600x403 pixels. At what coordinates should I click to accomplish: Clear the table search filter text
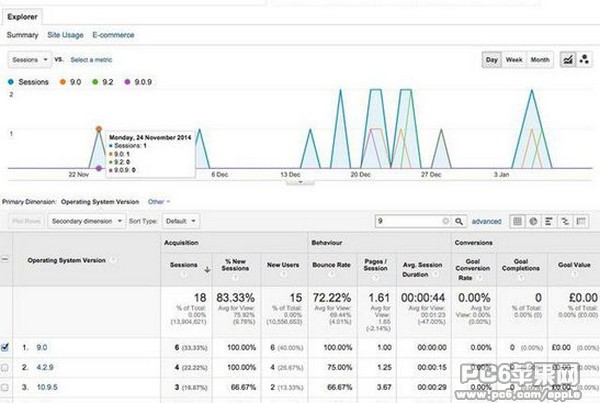[x=446, y=220]
